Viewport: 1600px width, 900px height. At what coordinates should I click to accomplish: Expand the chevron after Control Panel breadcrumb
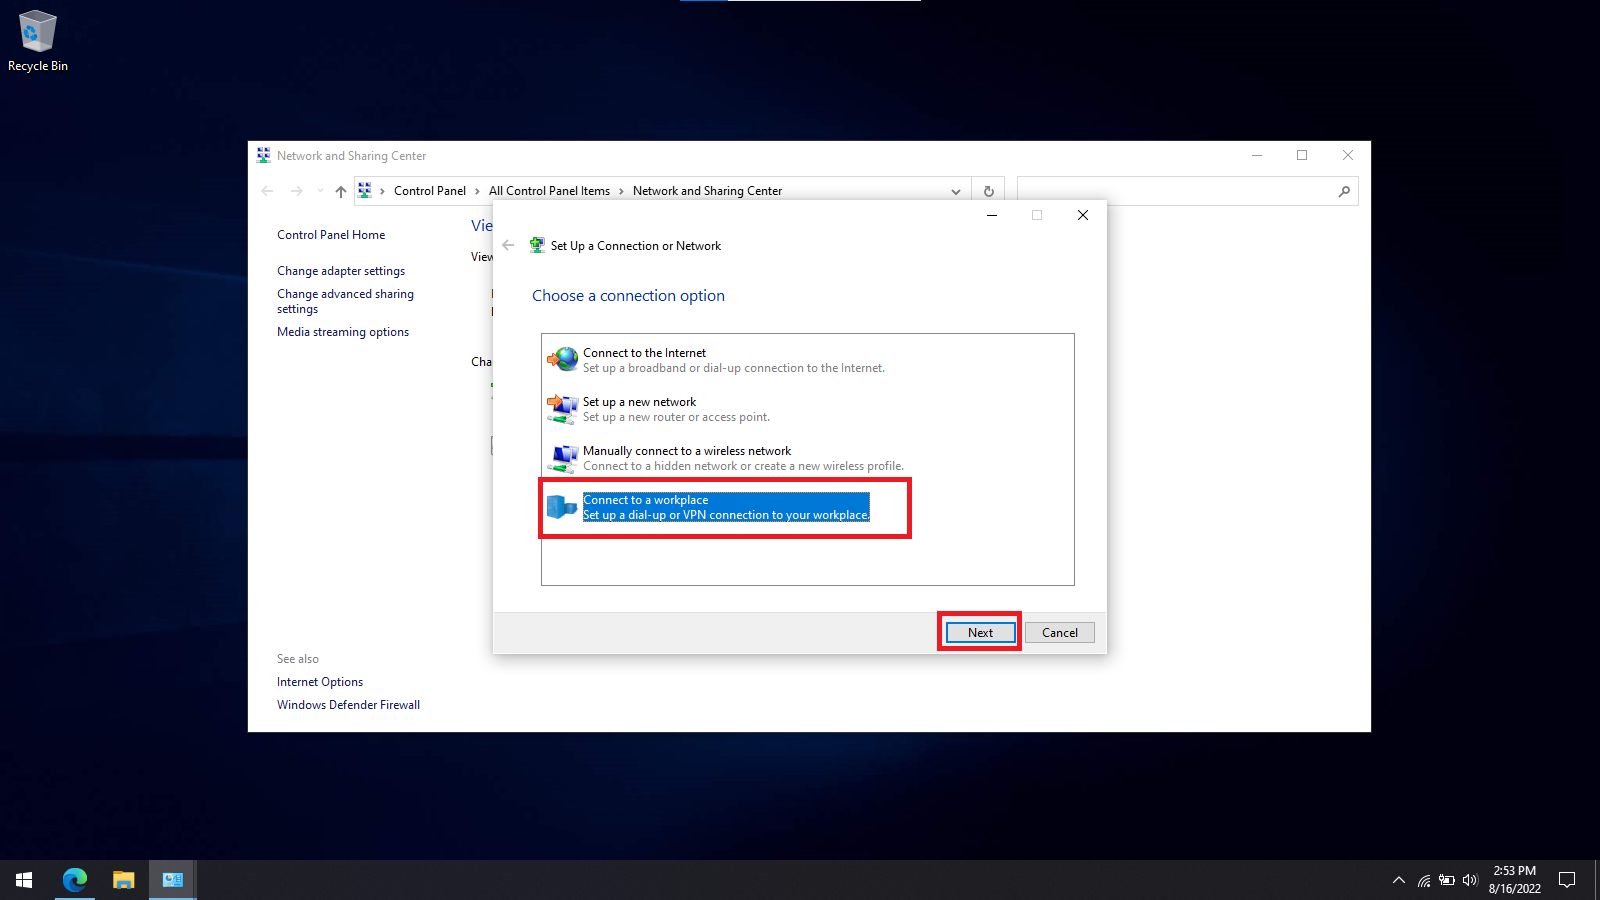pos(477,191)
